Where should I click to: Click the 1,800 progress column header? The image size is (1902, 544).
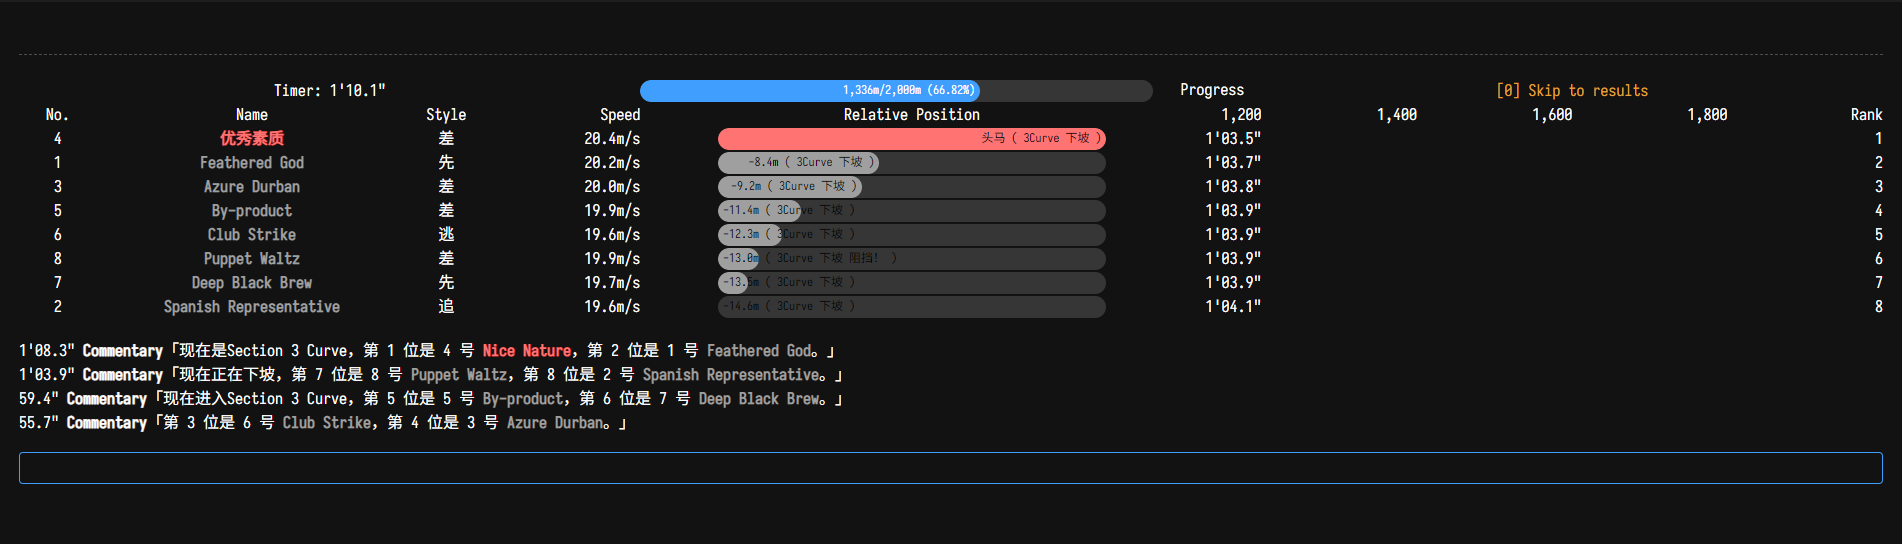tap(1707, 115)
